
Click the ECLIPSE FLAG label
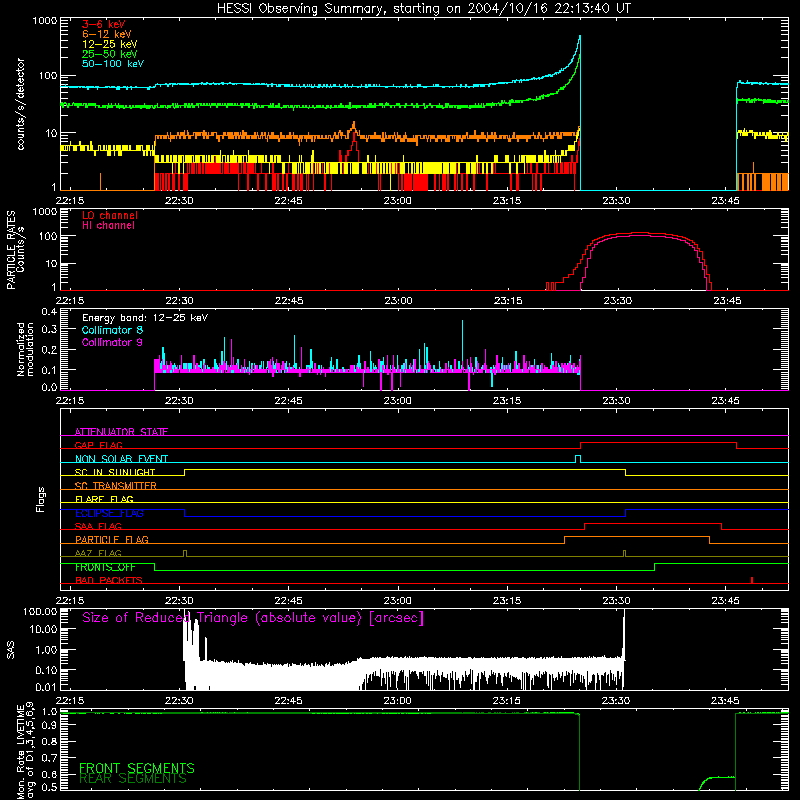109,513
